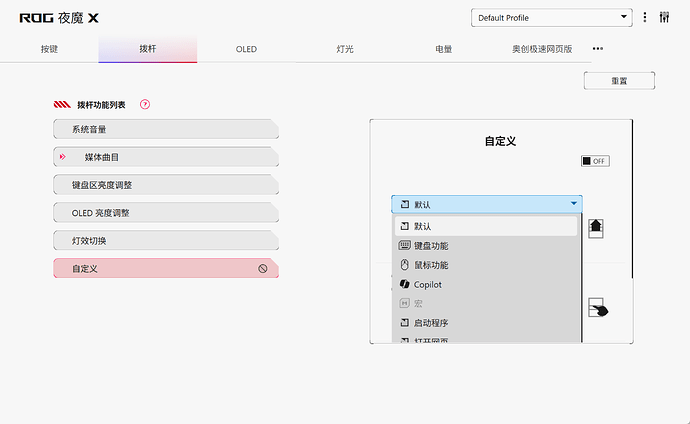
Task: Switch to the 灯光 tab
Action: 344,48
